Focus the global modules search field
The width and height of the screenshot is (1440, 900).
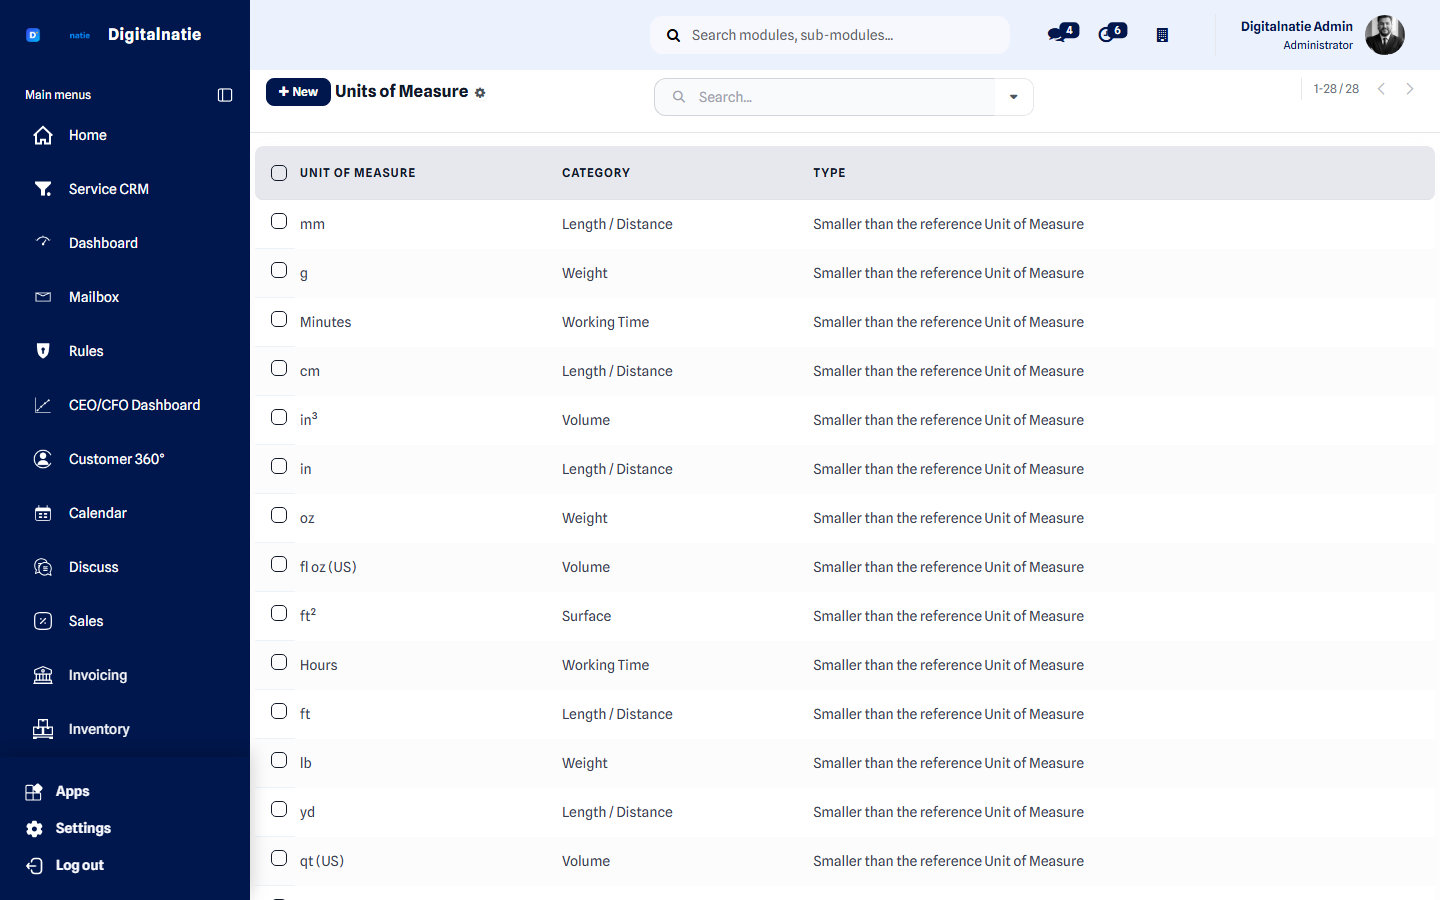pyautogui.click(x=830, y=35)
